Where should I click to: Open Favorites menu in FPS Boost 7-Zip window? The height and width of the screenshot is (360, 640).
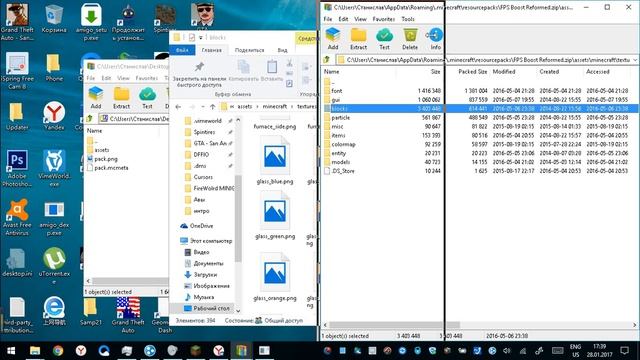[x=384, y=19]
